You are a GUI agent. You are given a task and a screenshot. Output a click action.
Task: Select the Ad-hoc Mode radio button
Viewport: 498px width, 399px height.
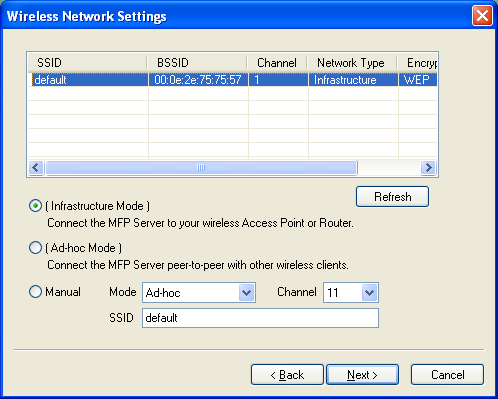(35, 248)
